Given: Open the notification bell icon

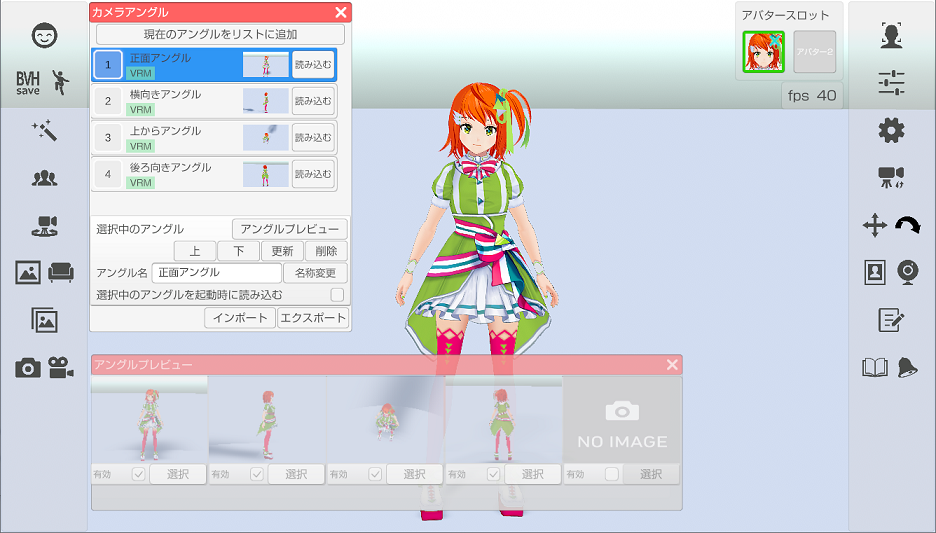Looking at the screenshot, I should click(x=907, y=368).
